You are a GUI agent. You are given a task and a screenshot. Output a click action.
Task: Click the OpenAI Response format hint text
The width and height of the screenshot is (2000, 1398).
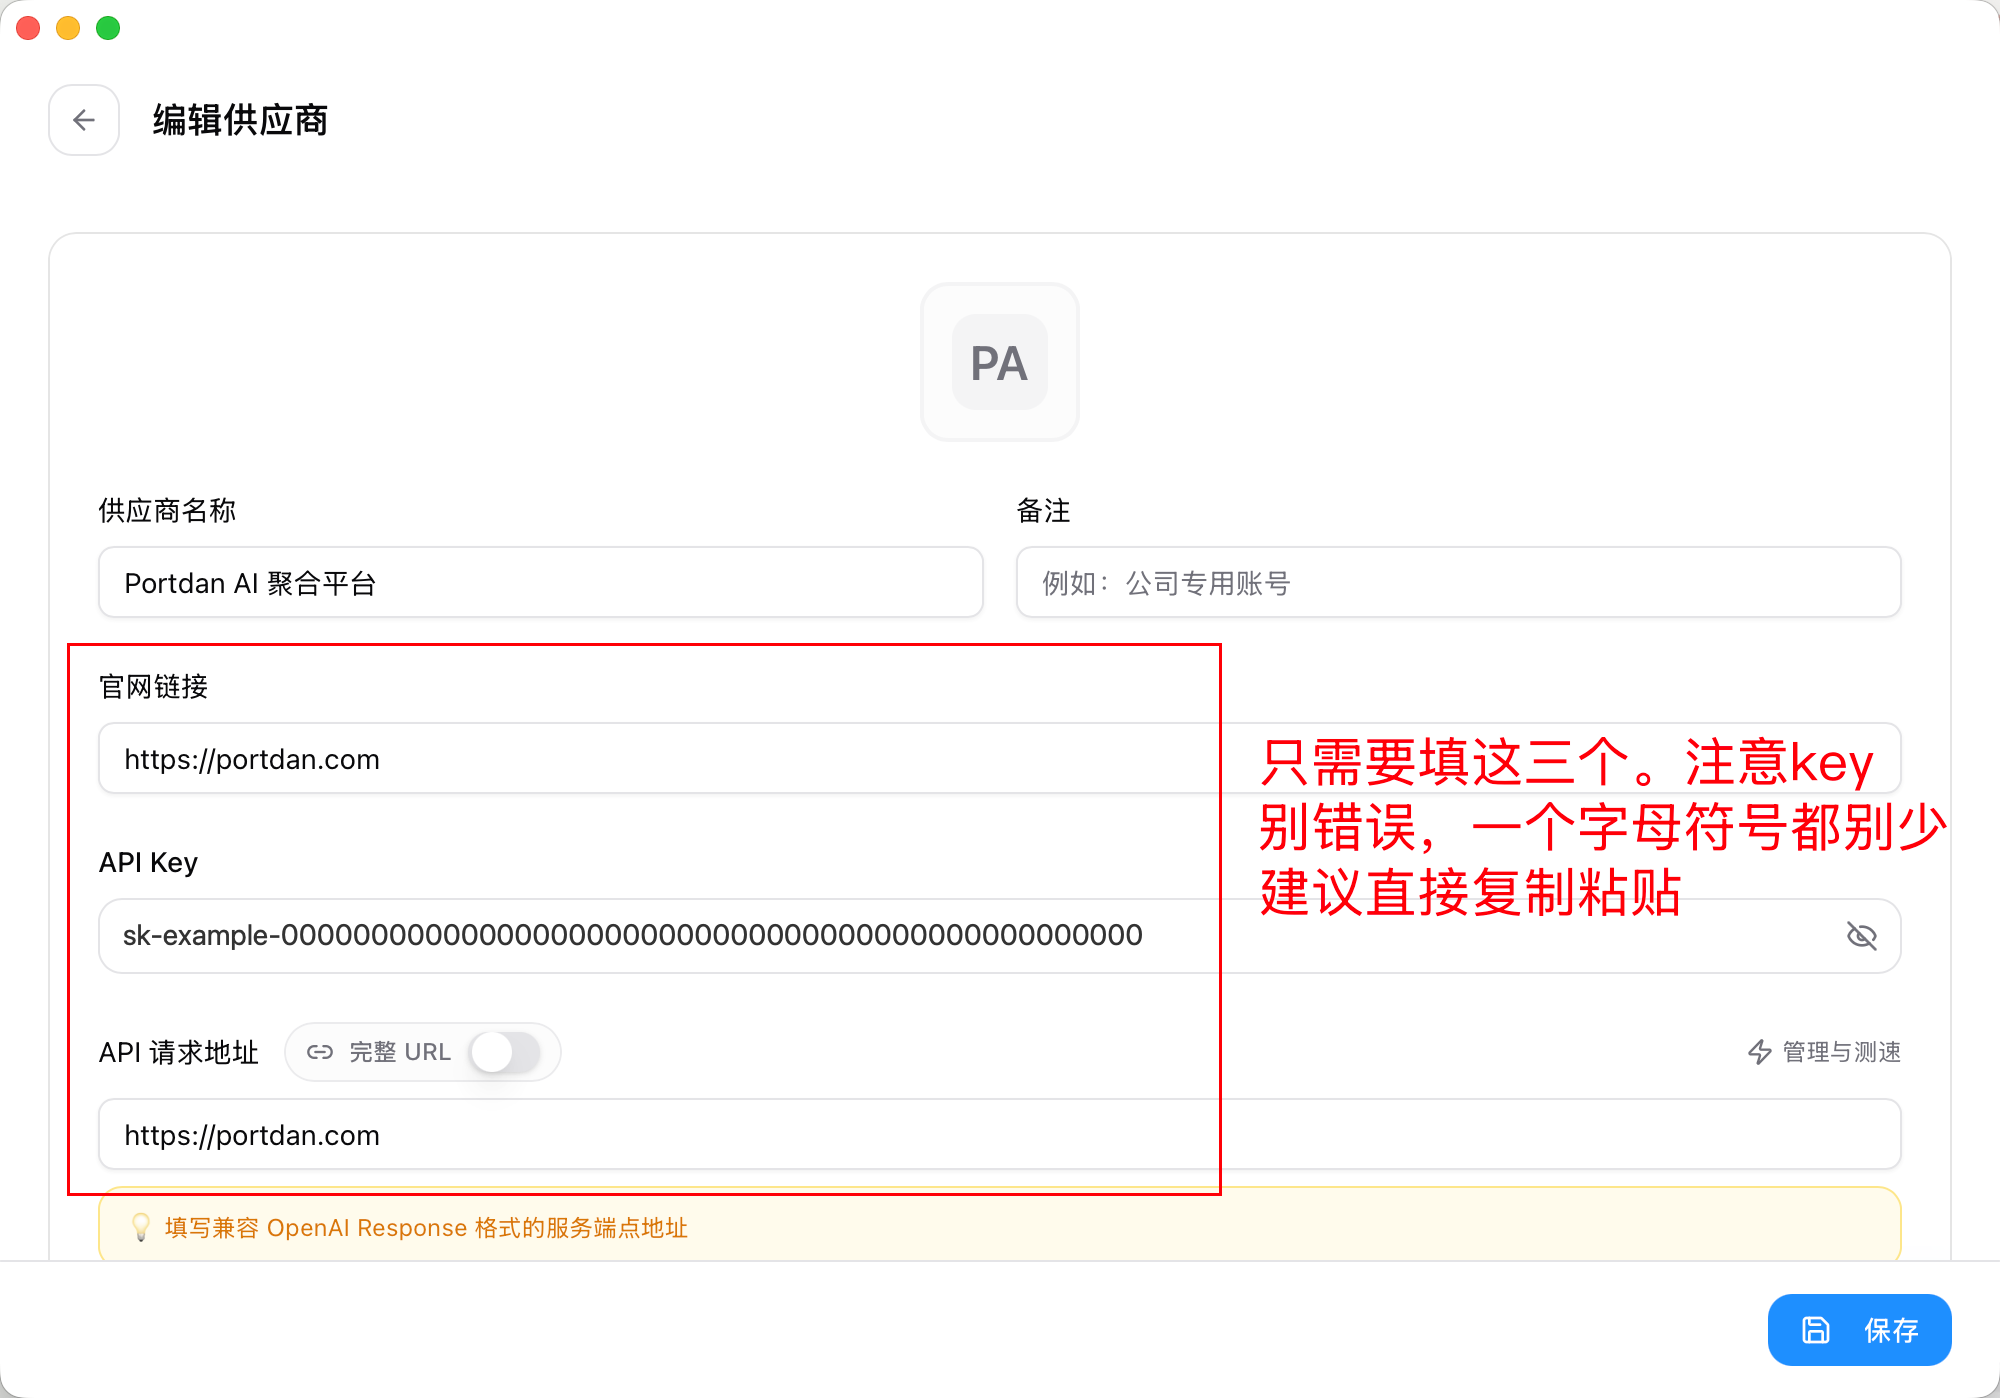[x=426, y=1227]
